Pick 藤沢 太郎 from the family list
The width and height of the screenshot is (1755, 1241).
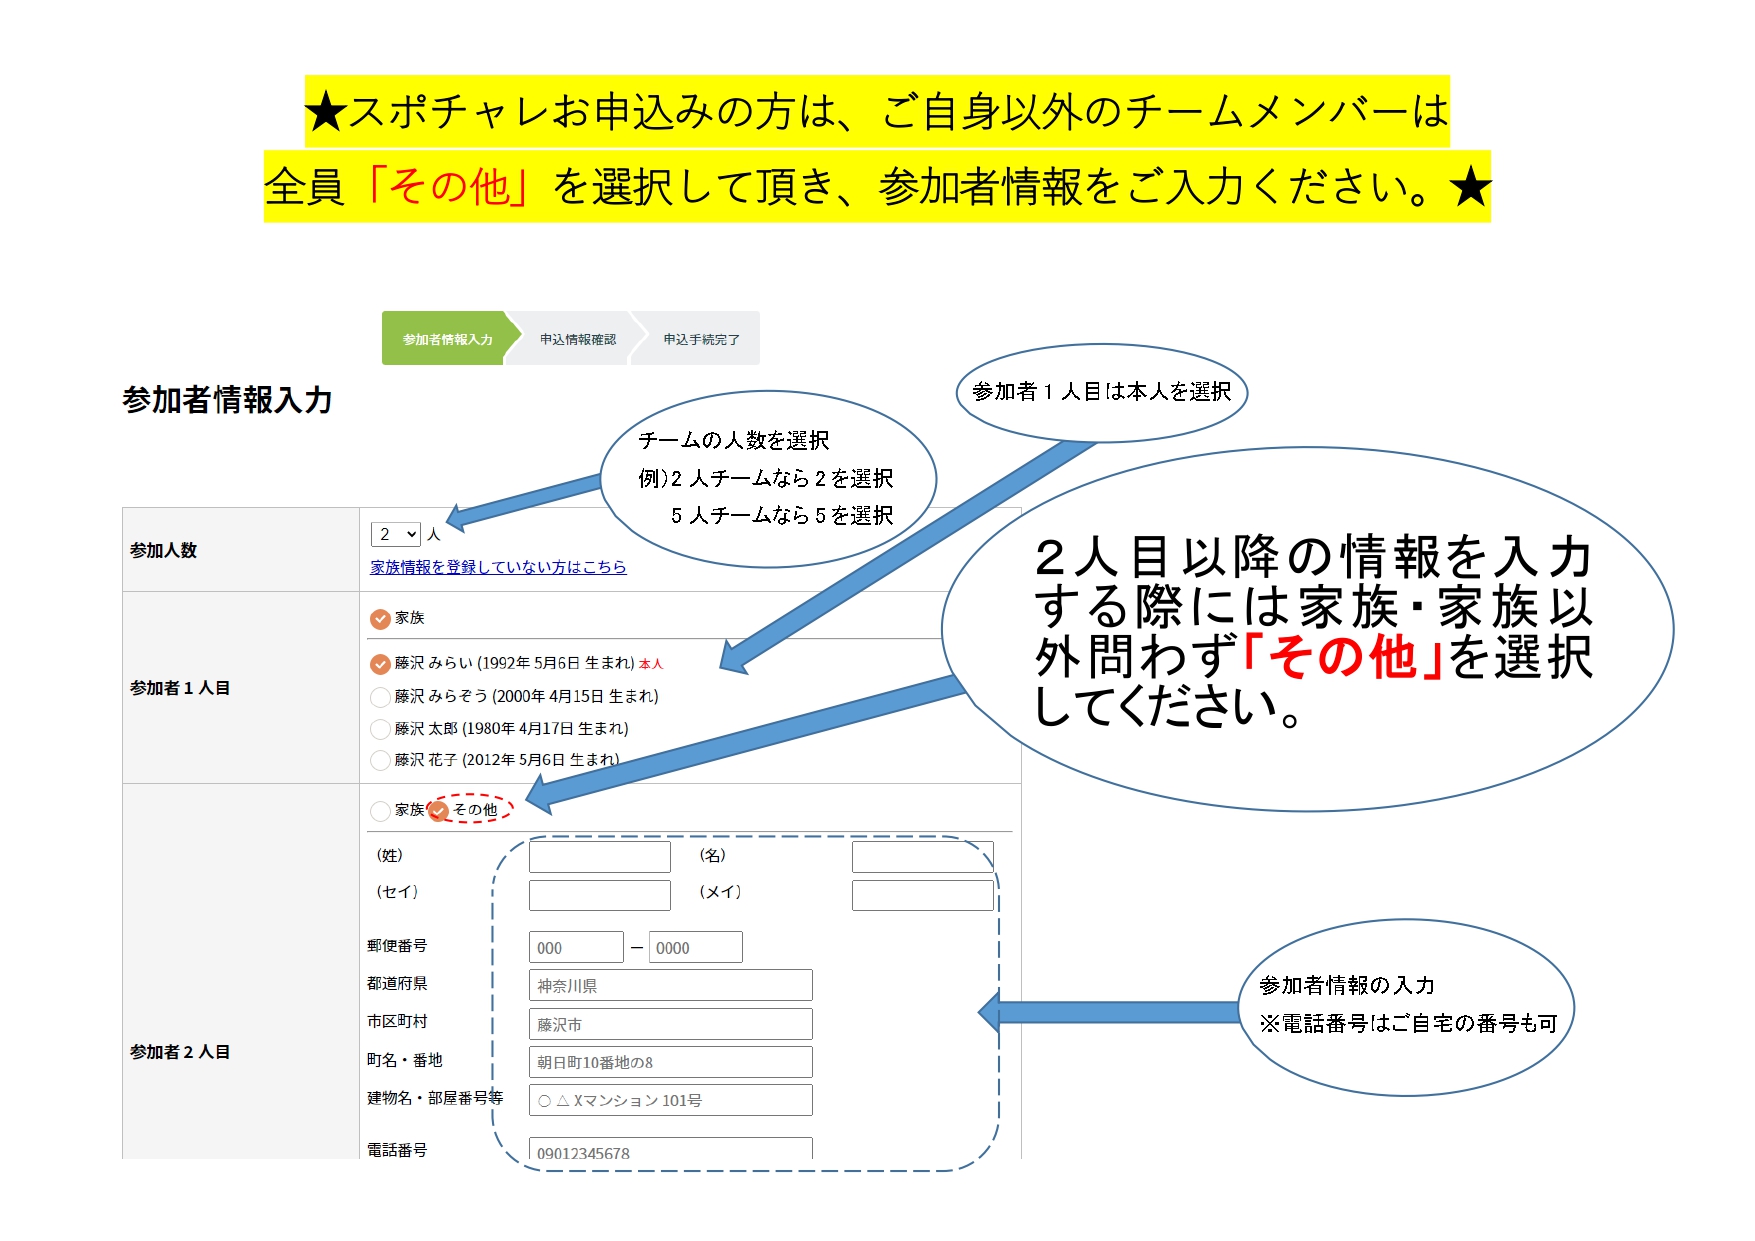[380, 729]
